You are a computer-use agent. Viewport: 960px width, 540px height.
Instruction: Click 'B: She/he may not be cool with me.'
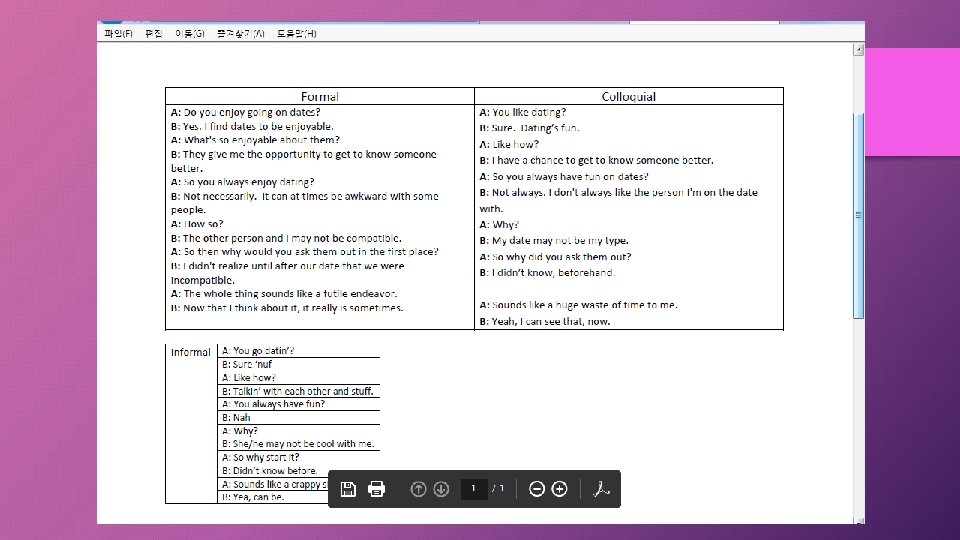point(298,444)
